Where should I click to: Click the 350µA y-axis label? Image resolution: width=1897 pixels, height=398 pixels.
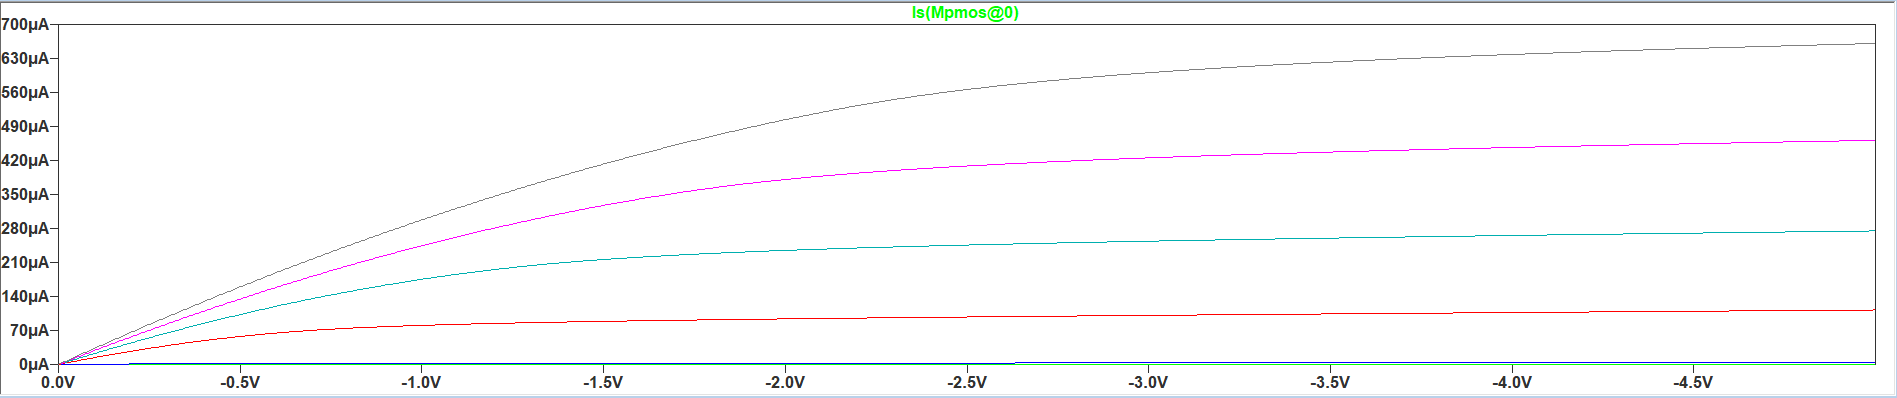point(25,195)
